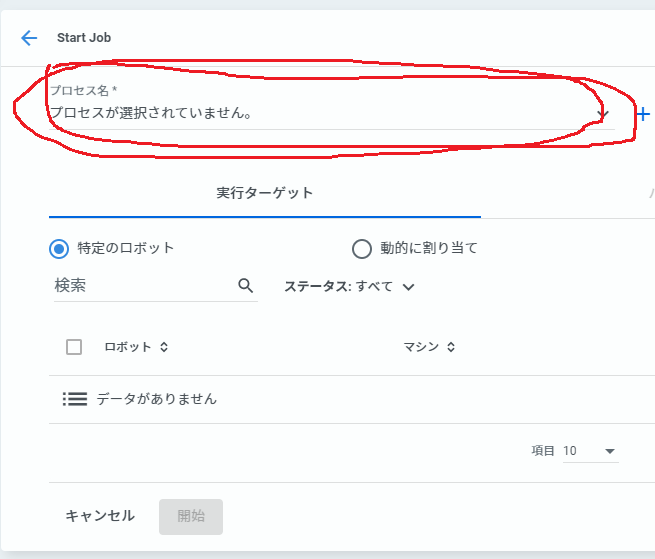
Task: Click the blue plus icon beside process field
Action: (x=643, y=114)
